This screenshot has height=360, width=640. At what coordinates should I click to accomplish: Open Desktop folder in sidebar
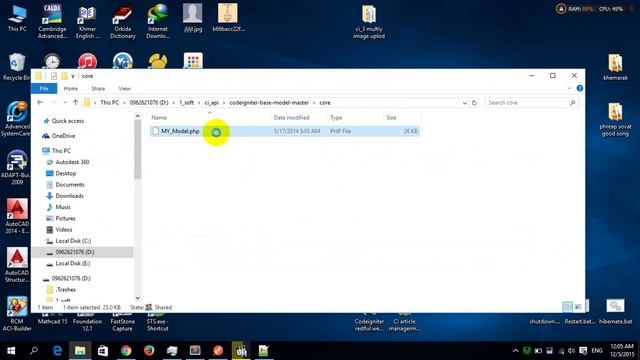tap(65, 173)
